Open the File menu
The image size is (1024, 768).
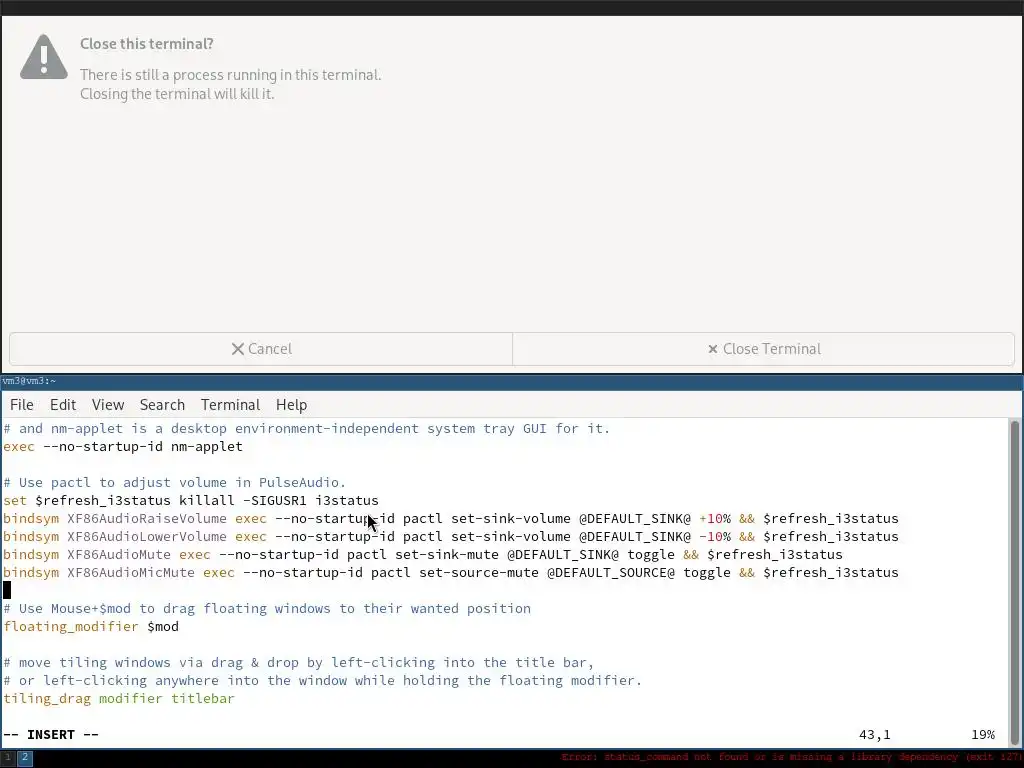pos(22,405)
